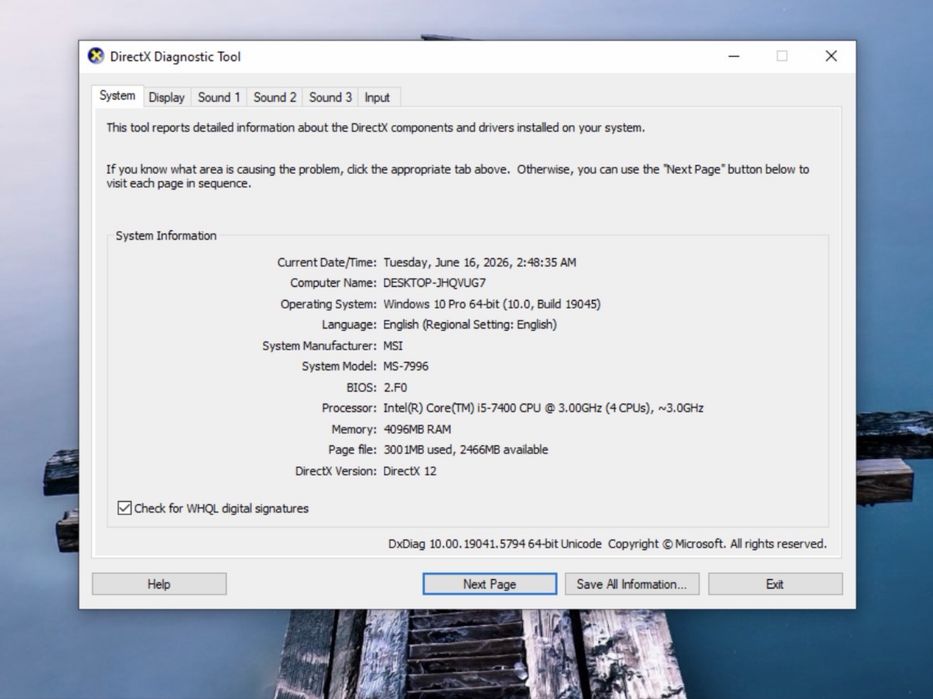The image size is (933, 699).
Task: Open the Sound 2 tab
Action: point(274,98)
